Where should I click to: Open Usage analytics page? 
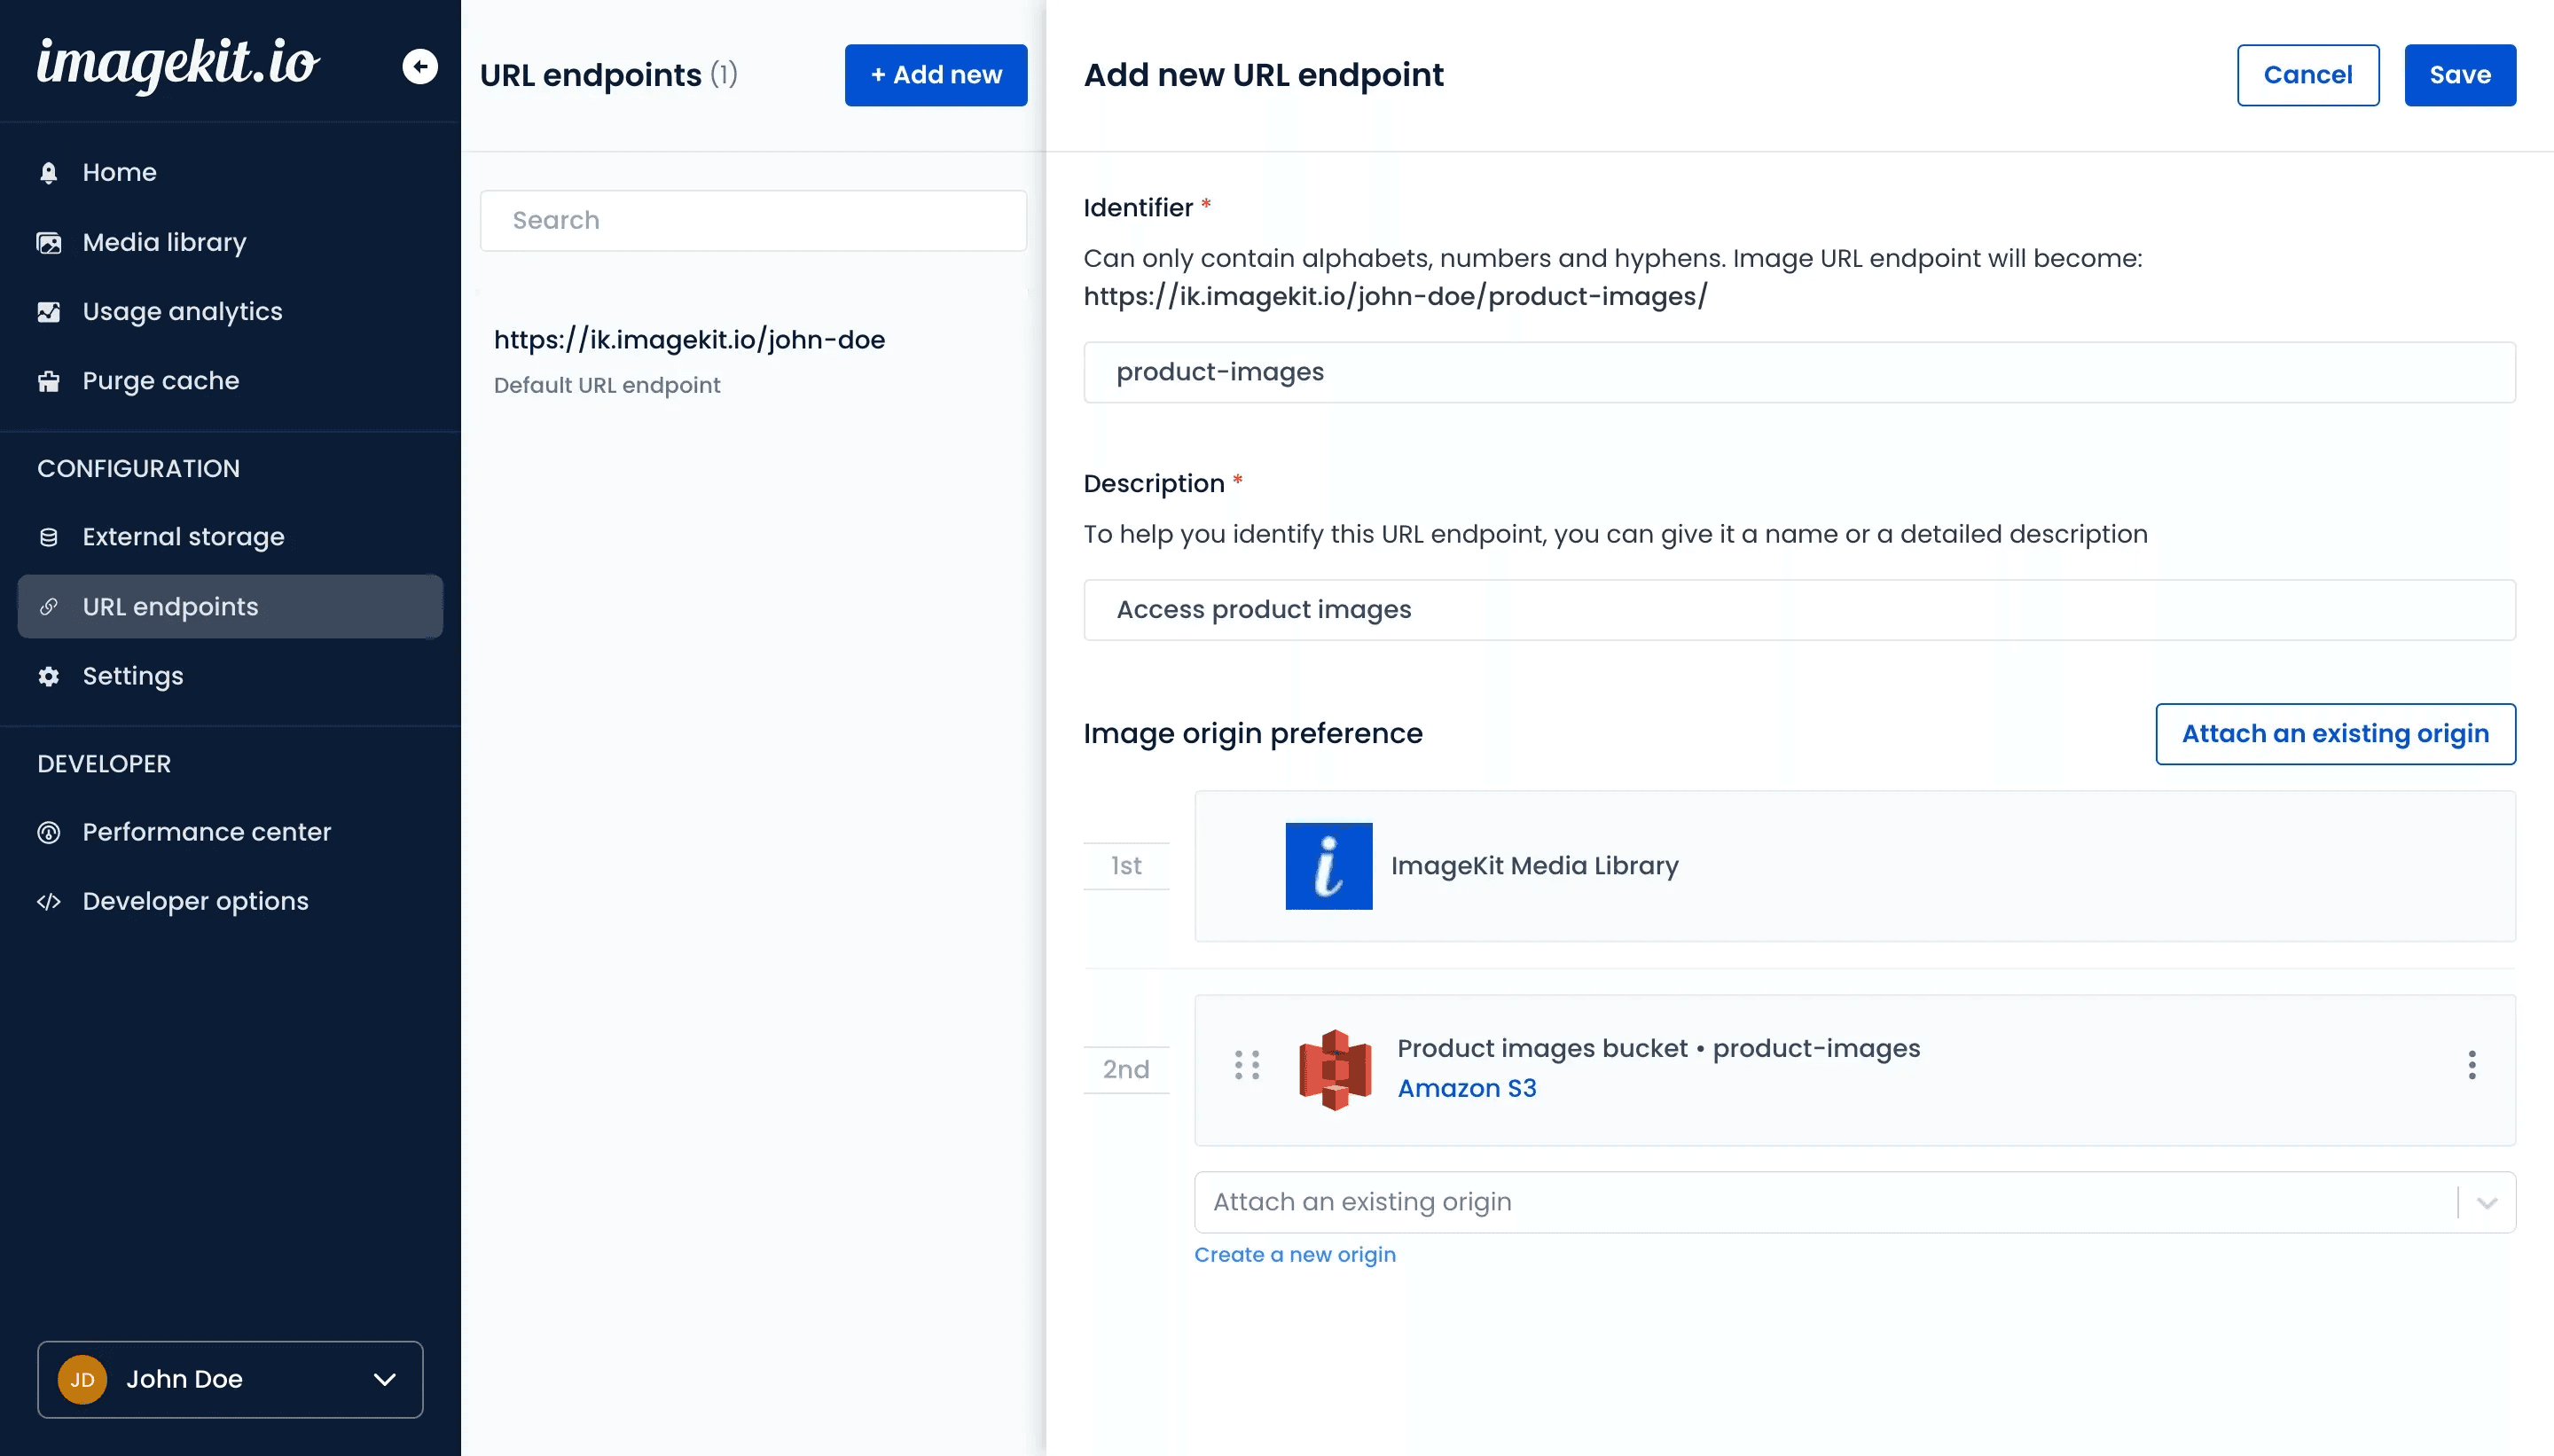[x=182, y=312]
